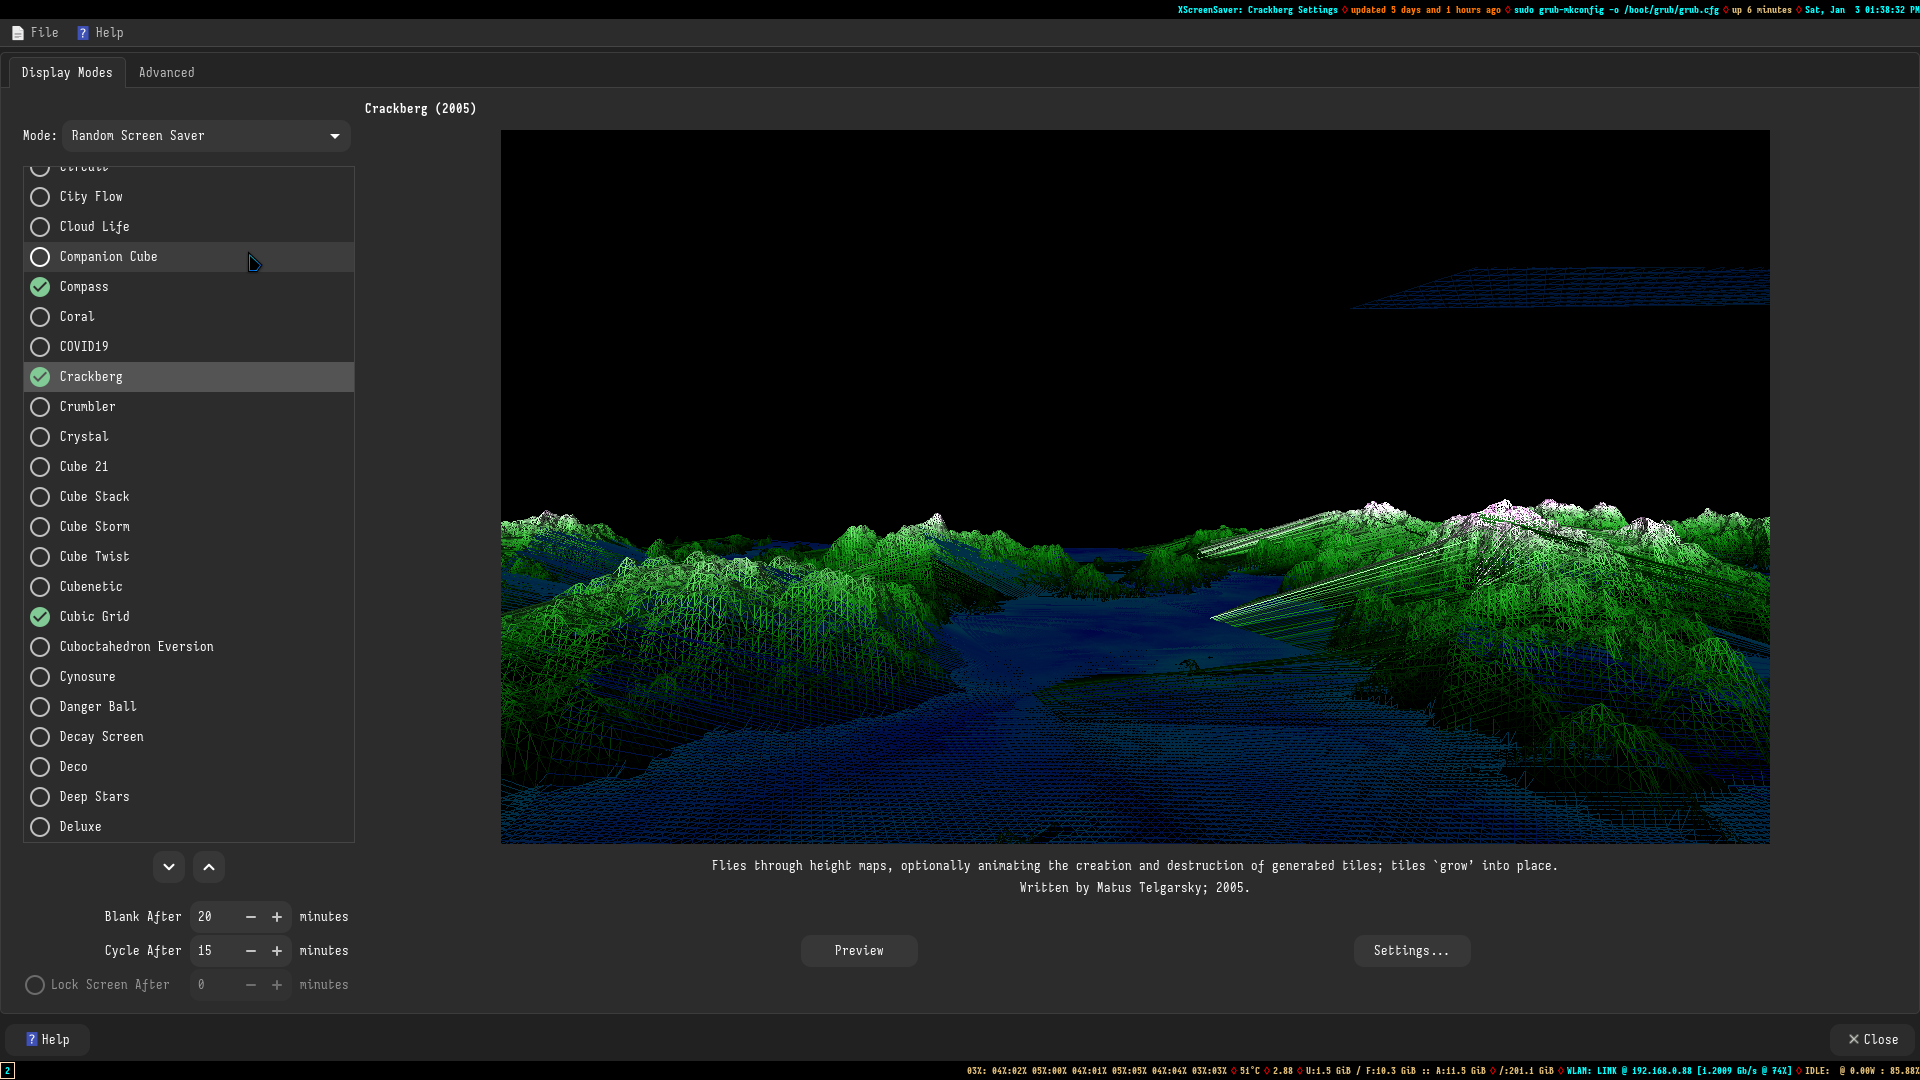Click the plus stepper for Blank After
This screenshot has height=1080, width=1920.
click(277, 917)
